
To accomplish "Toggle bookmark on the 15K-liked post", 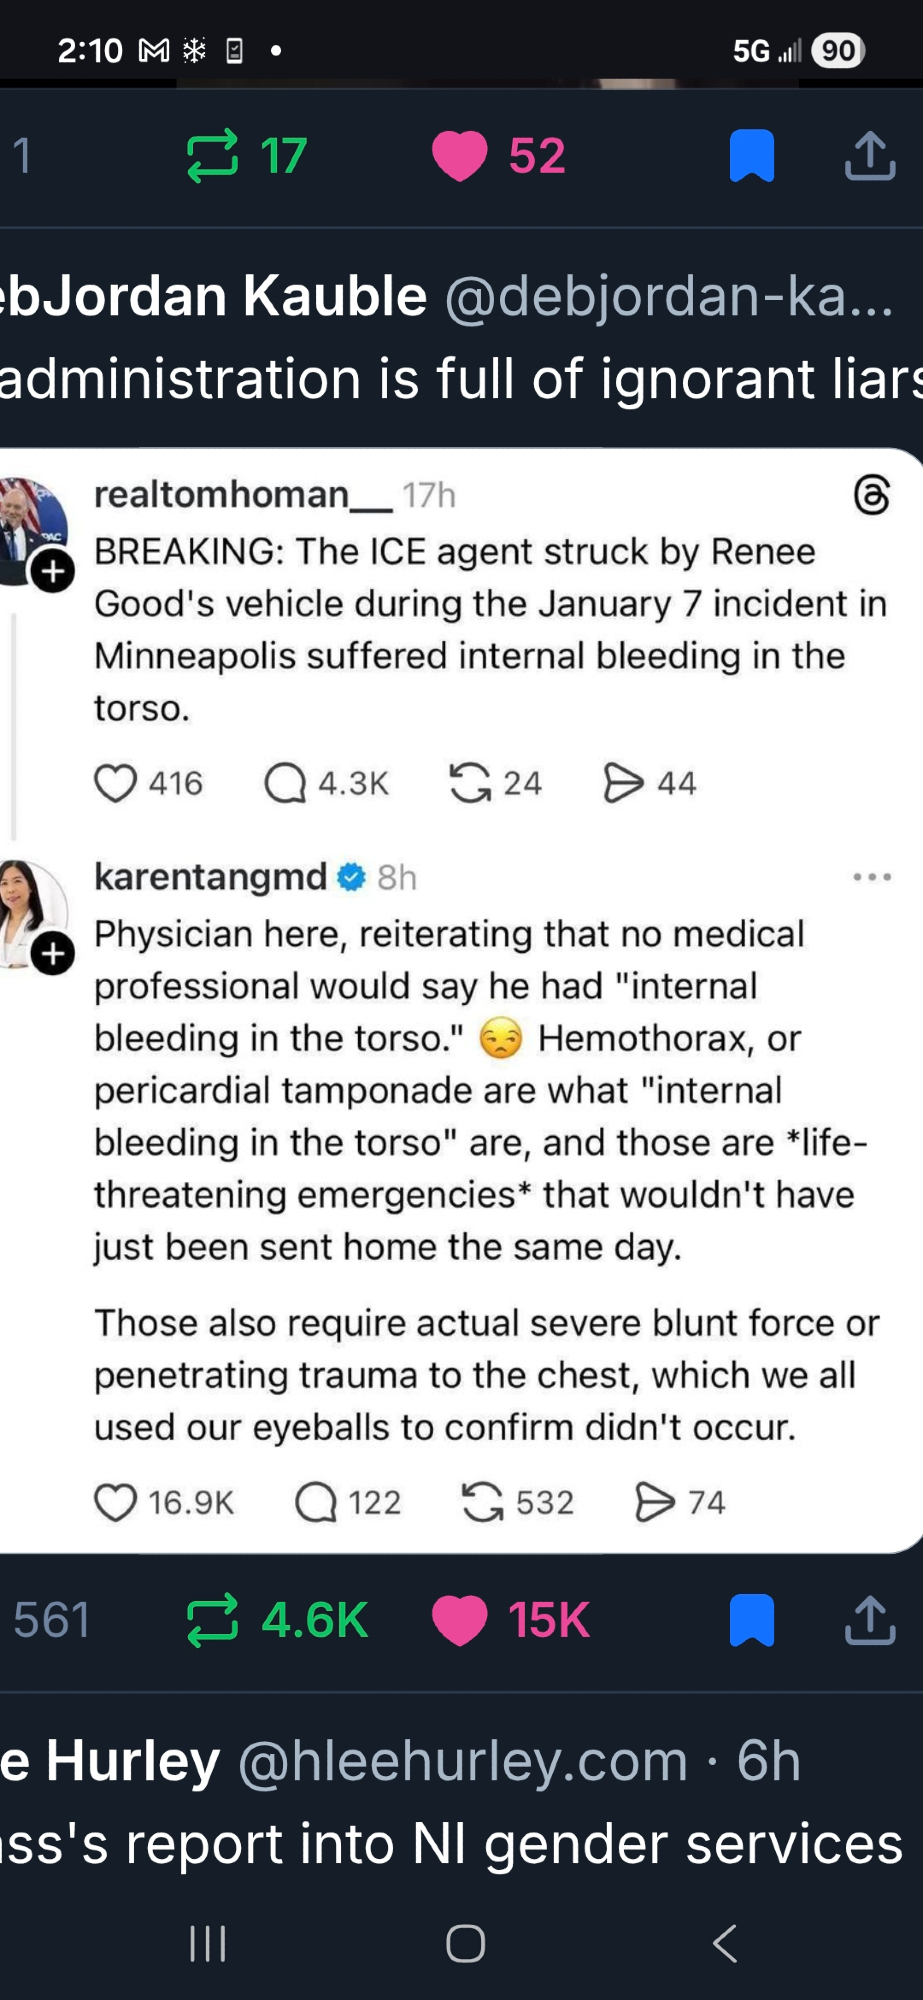I will (x=752, y=1619).
